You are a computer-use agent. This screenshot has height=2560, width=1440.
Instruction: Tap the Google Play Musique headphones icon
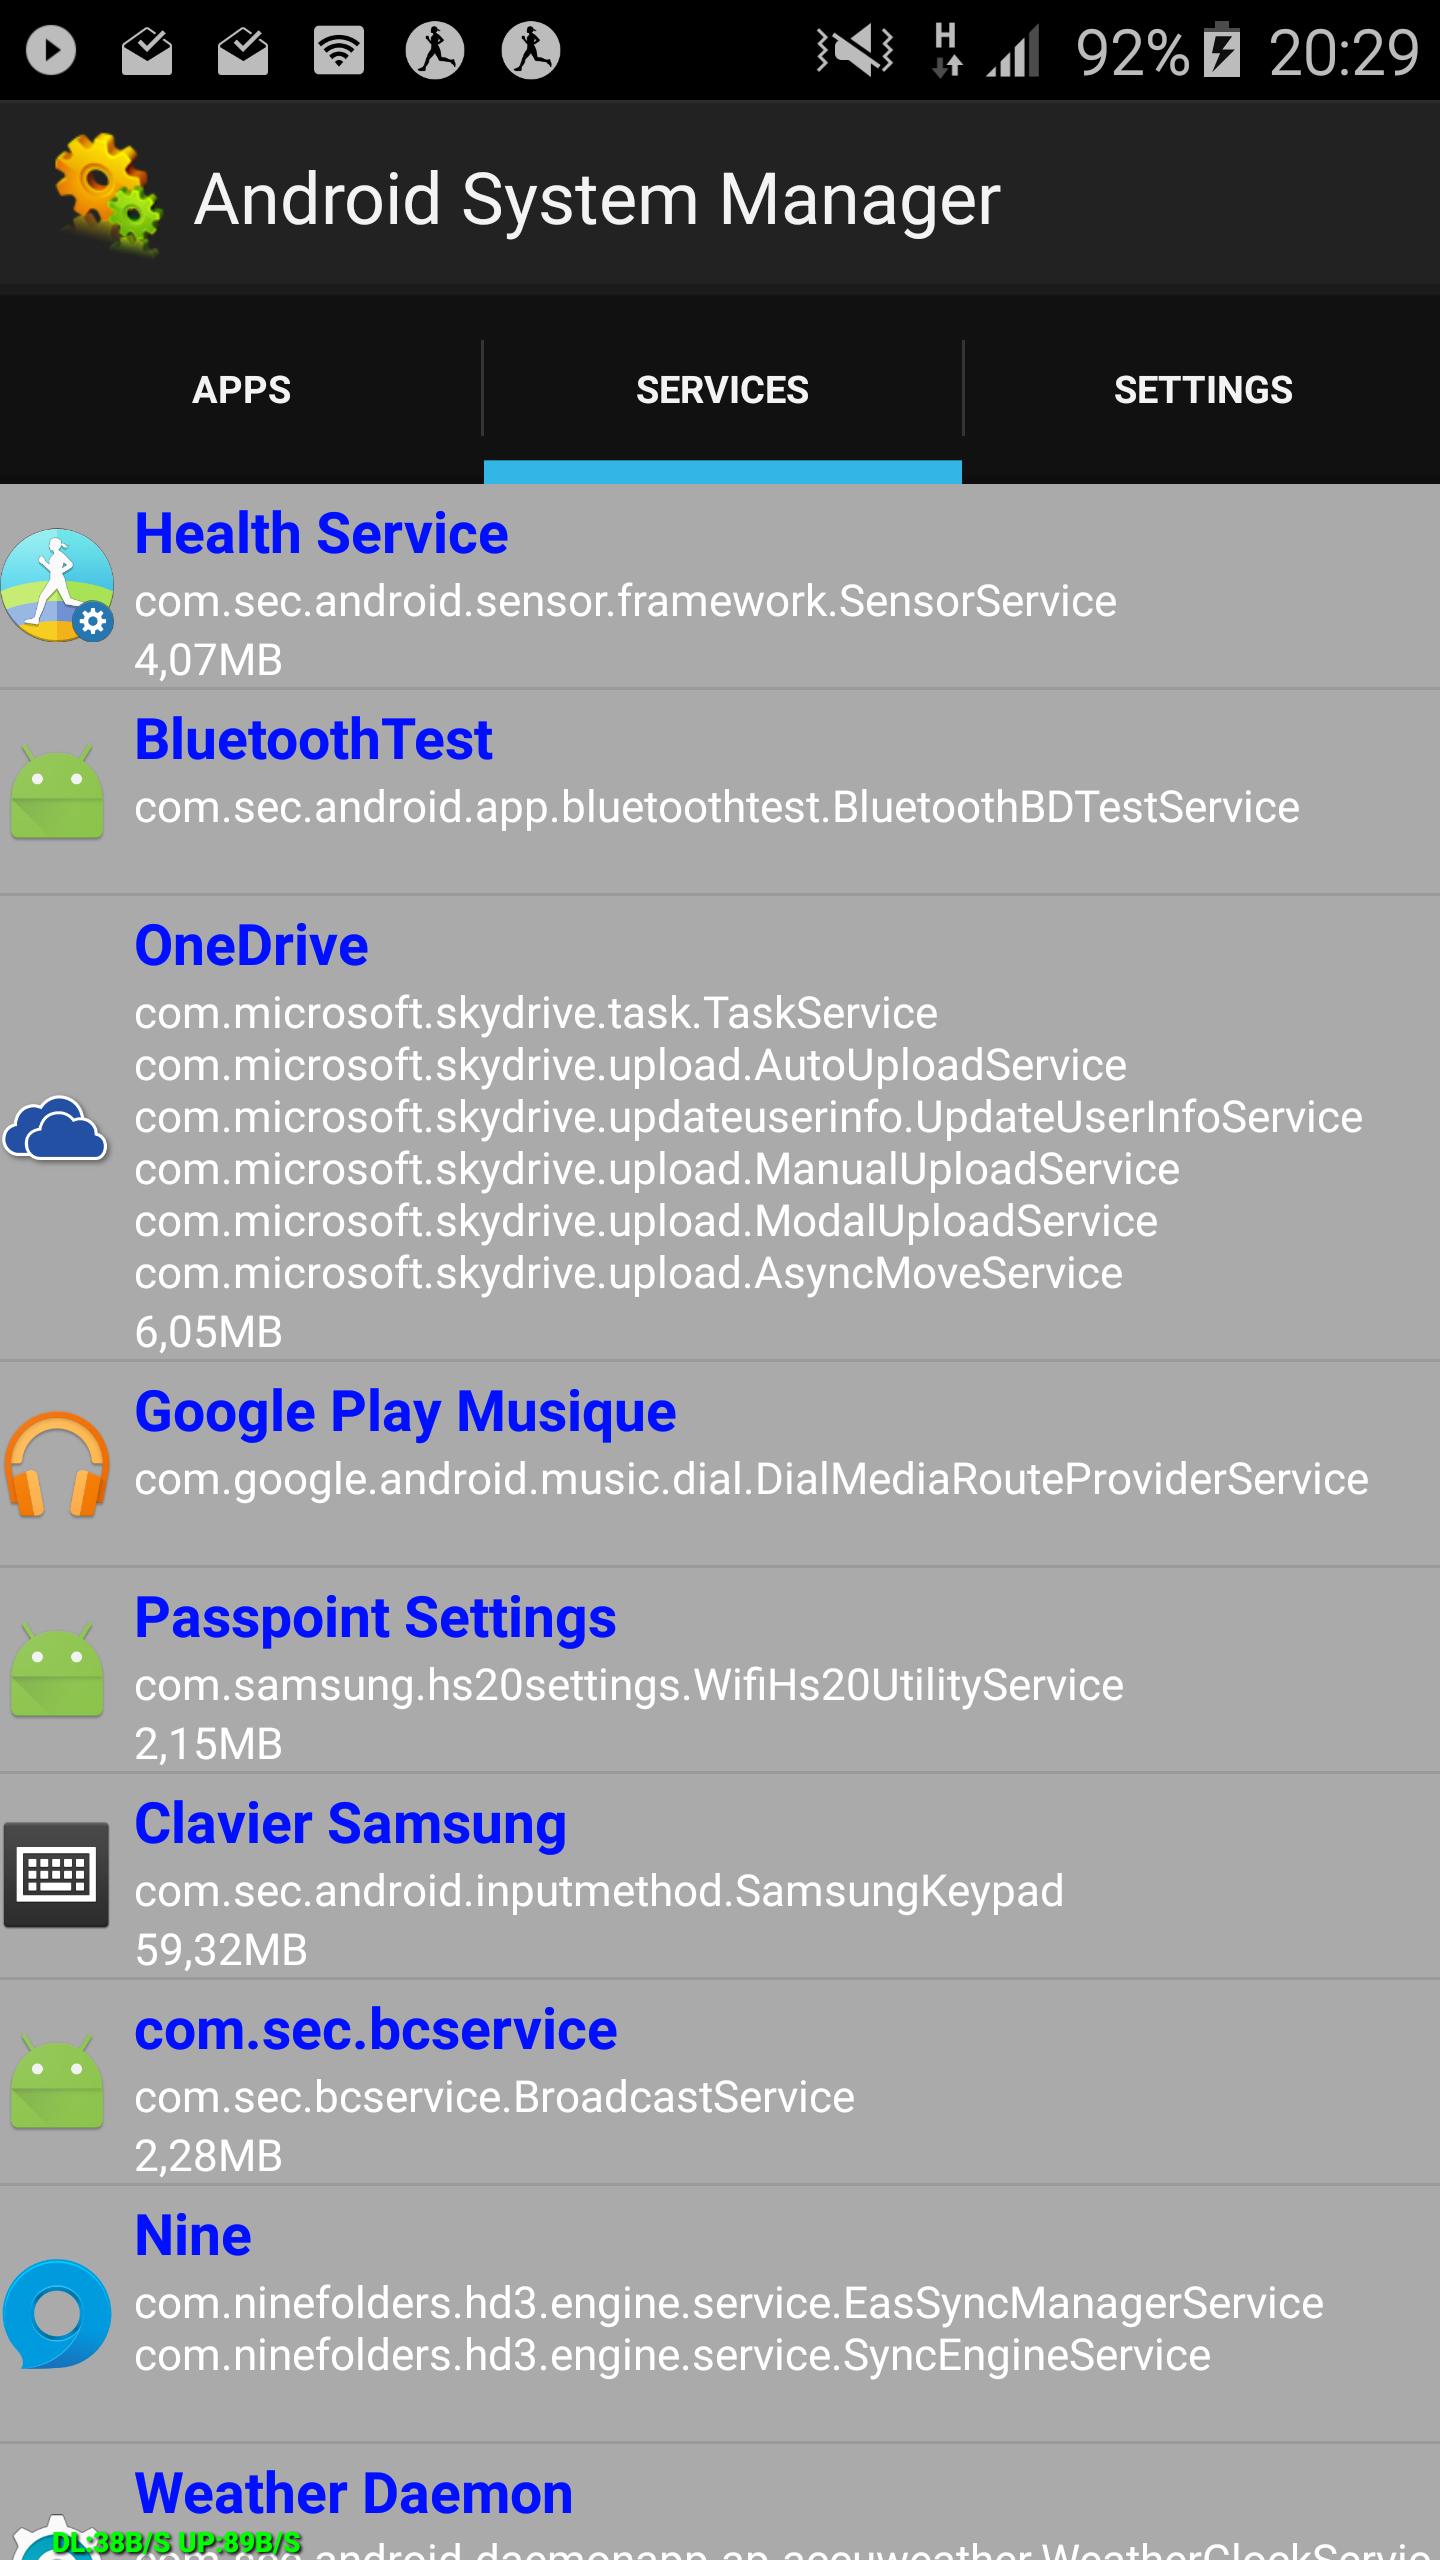(57, 1465)
